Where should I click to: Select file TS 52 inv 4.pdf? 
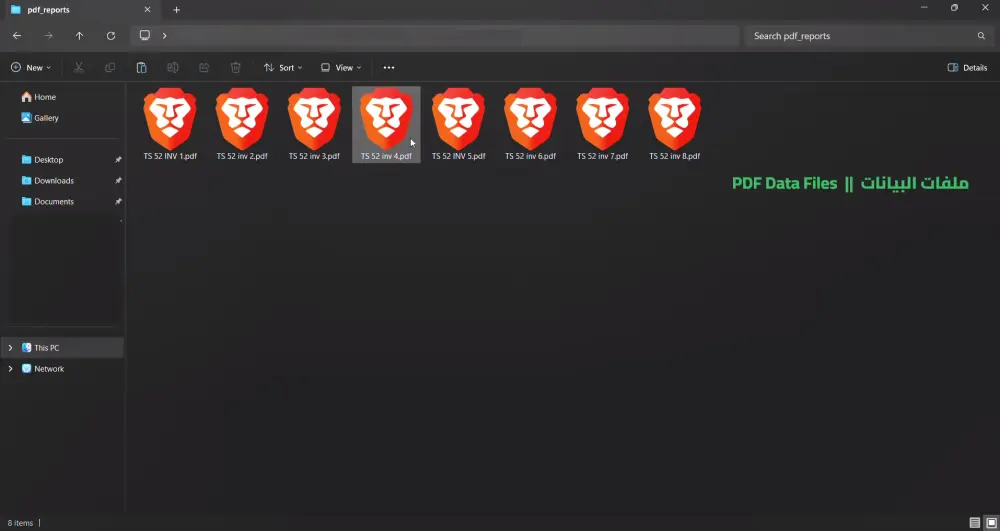386,124
